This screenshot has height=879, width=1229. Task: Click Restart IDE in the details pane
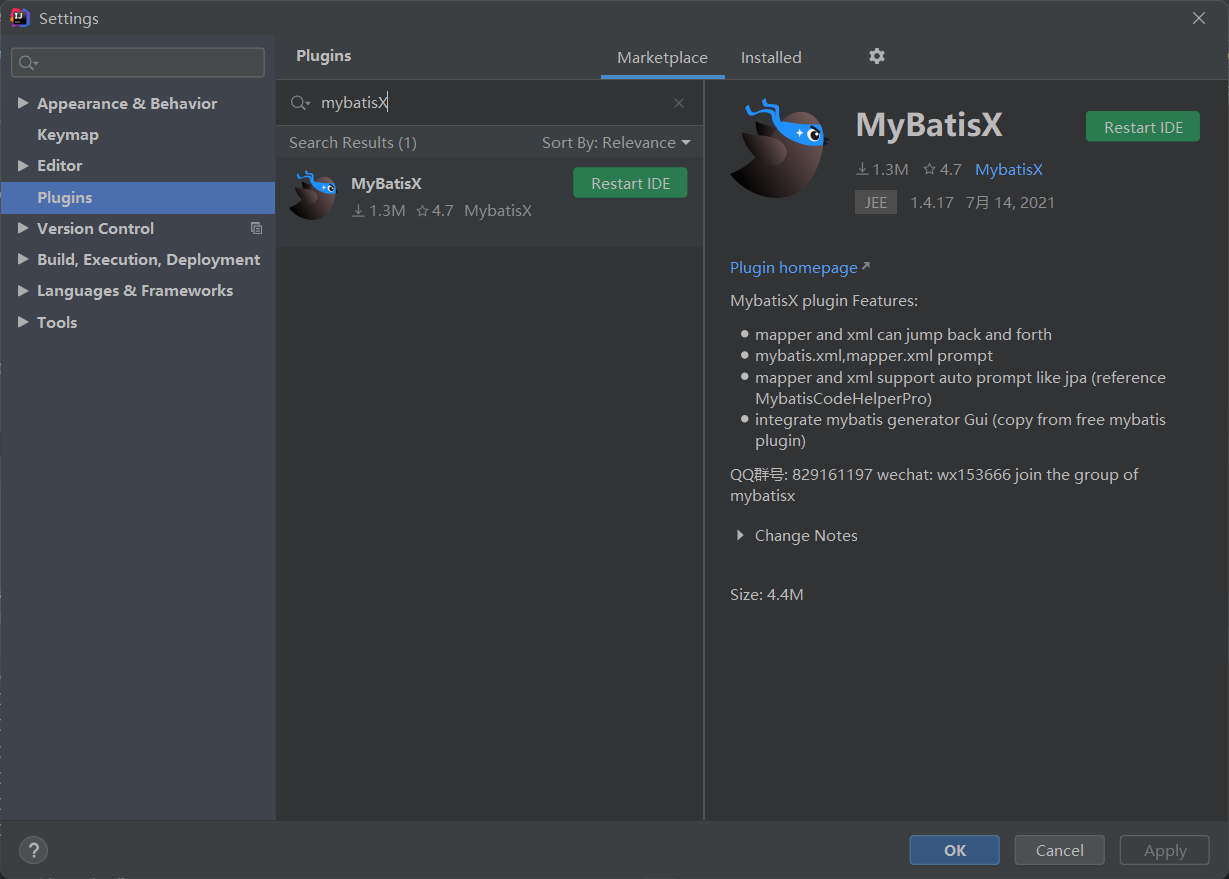pos(1143,127)
